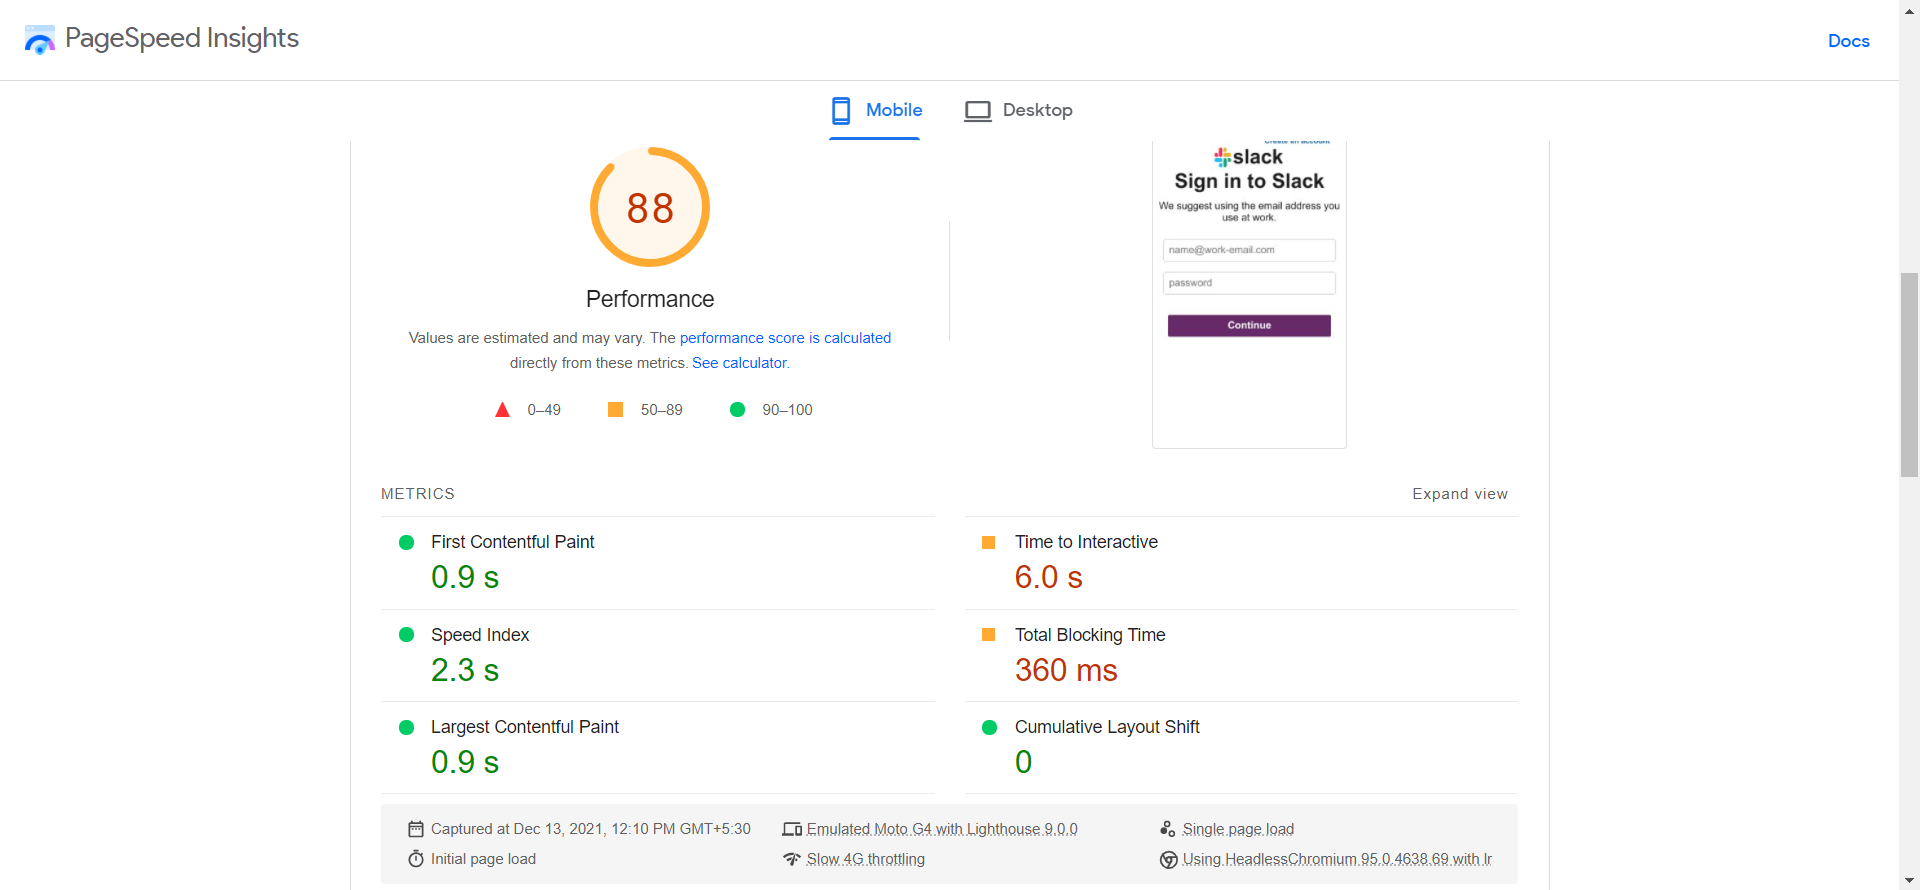Click the Initial page load text

click(x=483, y=859)
